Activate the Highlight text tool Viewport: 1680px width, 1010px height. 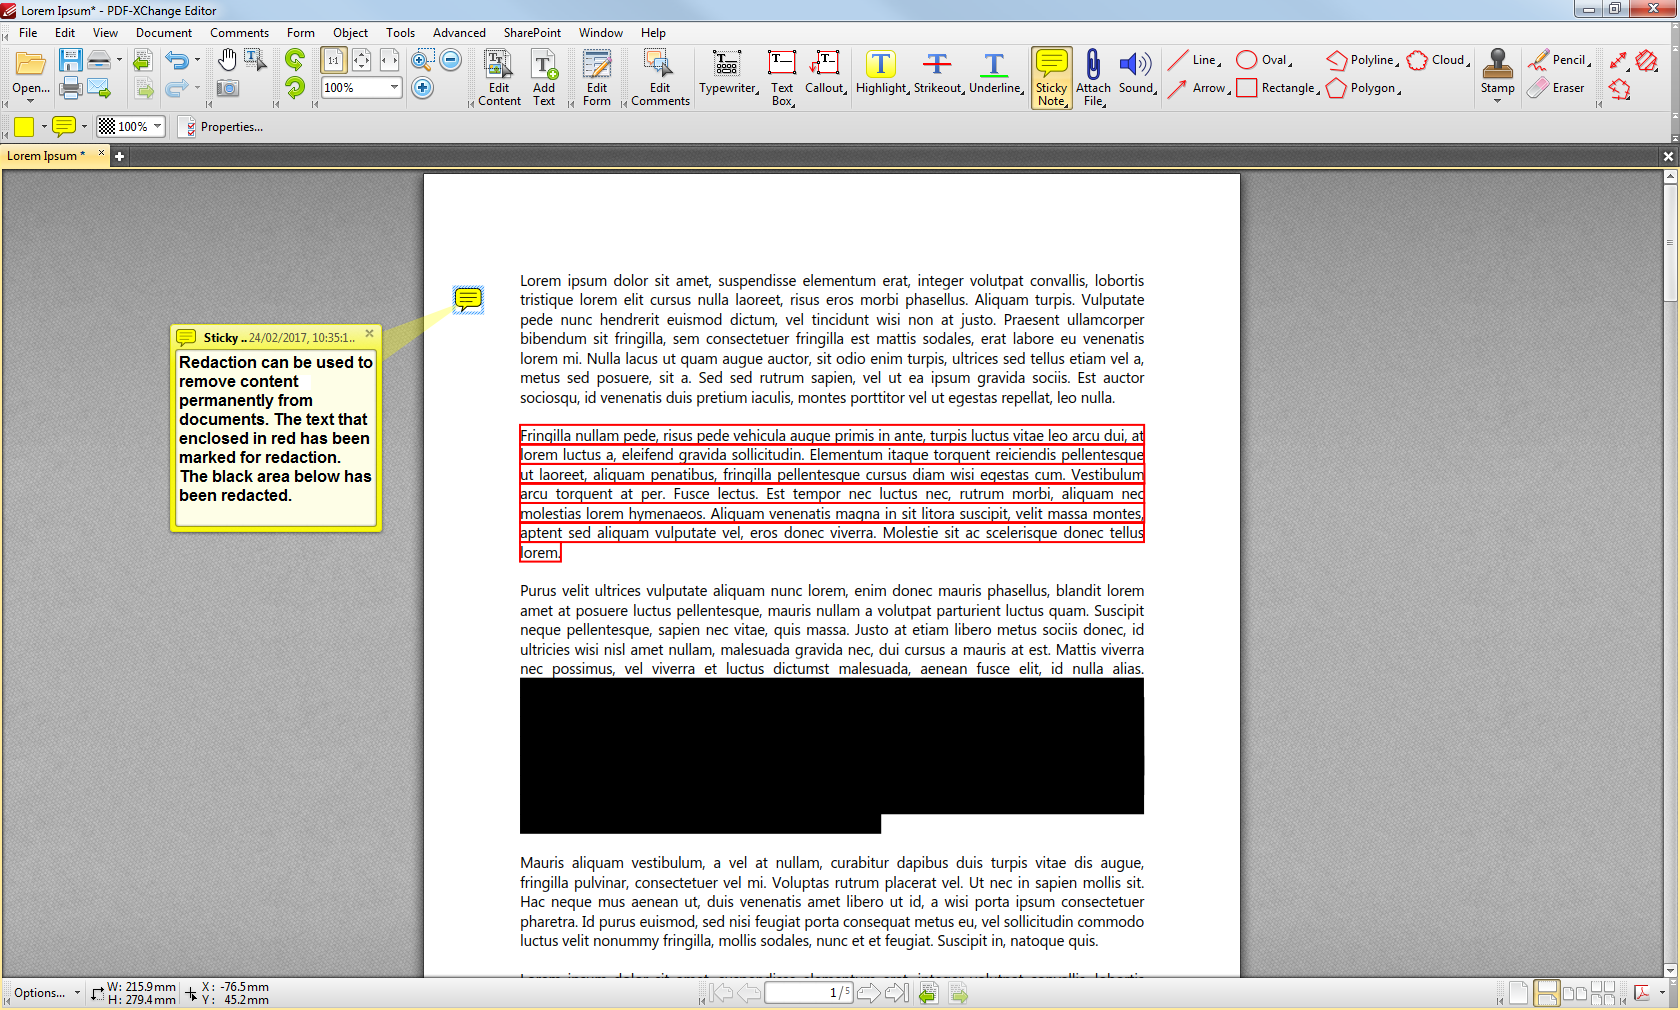point(882,73)
